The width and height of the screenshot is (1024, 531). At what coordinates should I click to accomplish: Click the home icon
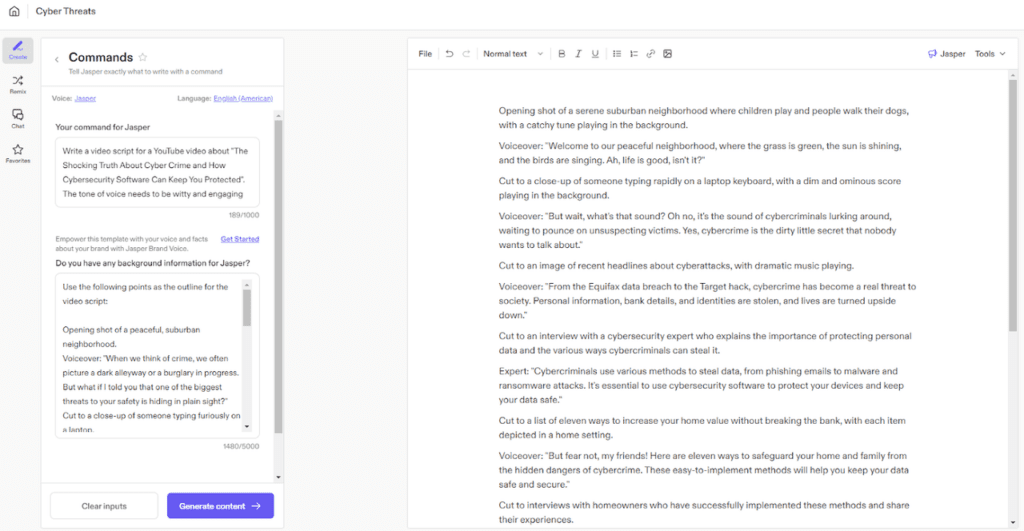click(14, 12)
